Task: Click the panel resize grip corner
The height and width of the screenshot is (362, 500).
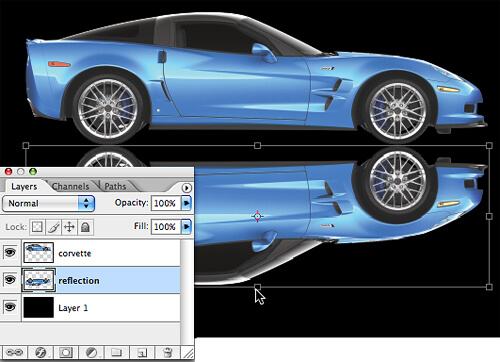Action: (x=188, y=353)
